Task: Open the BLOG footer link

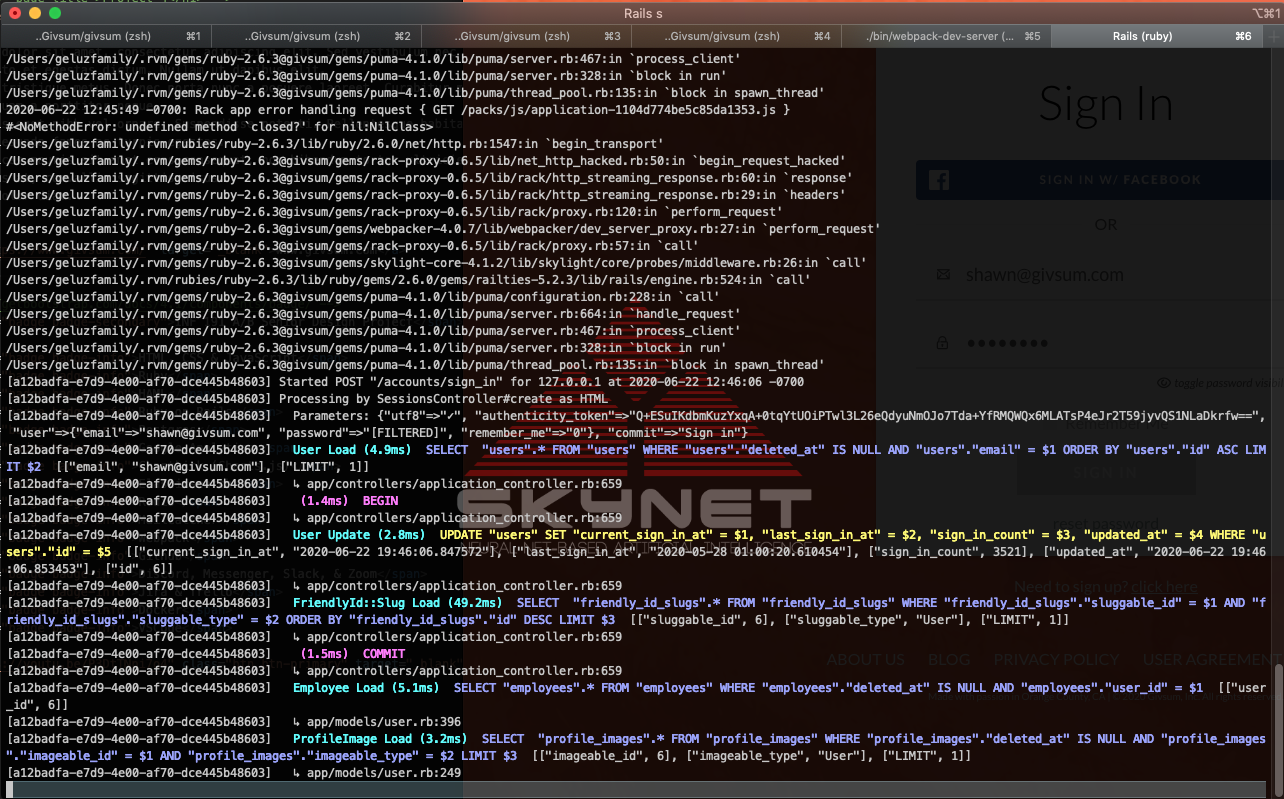Action: [x=949, y=659]
